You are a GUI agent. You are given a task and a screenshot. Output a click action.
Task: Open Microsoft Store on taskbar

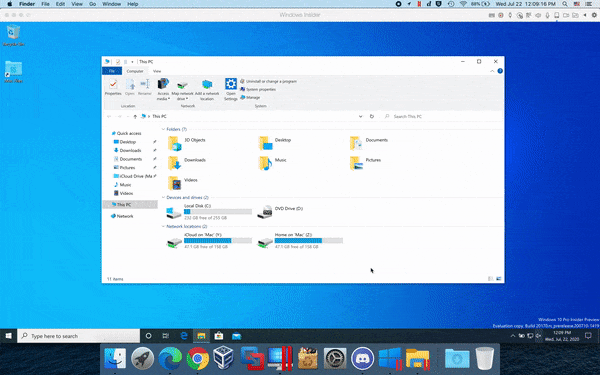click(219, 336)
